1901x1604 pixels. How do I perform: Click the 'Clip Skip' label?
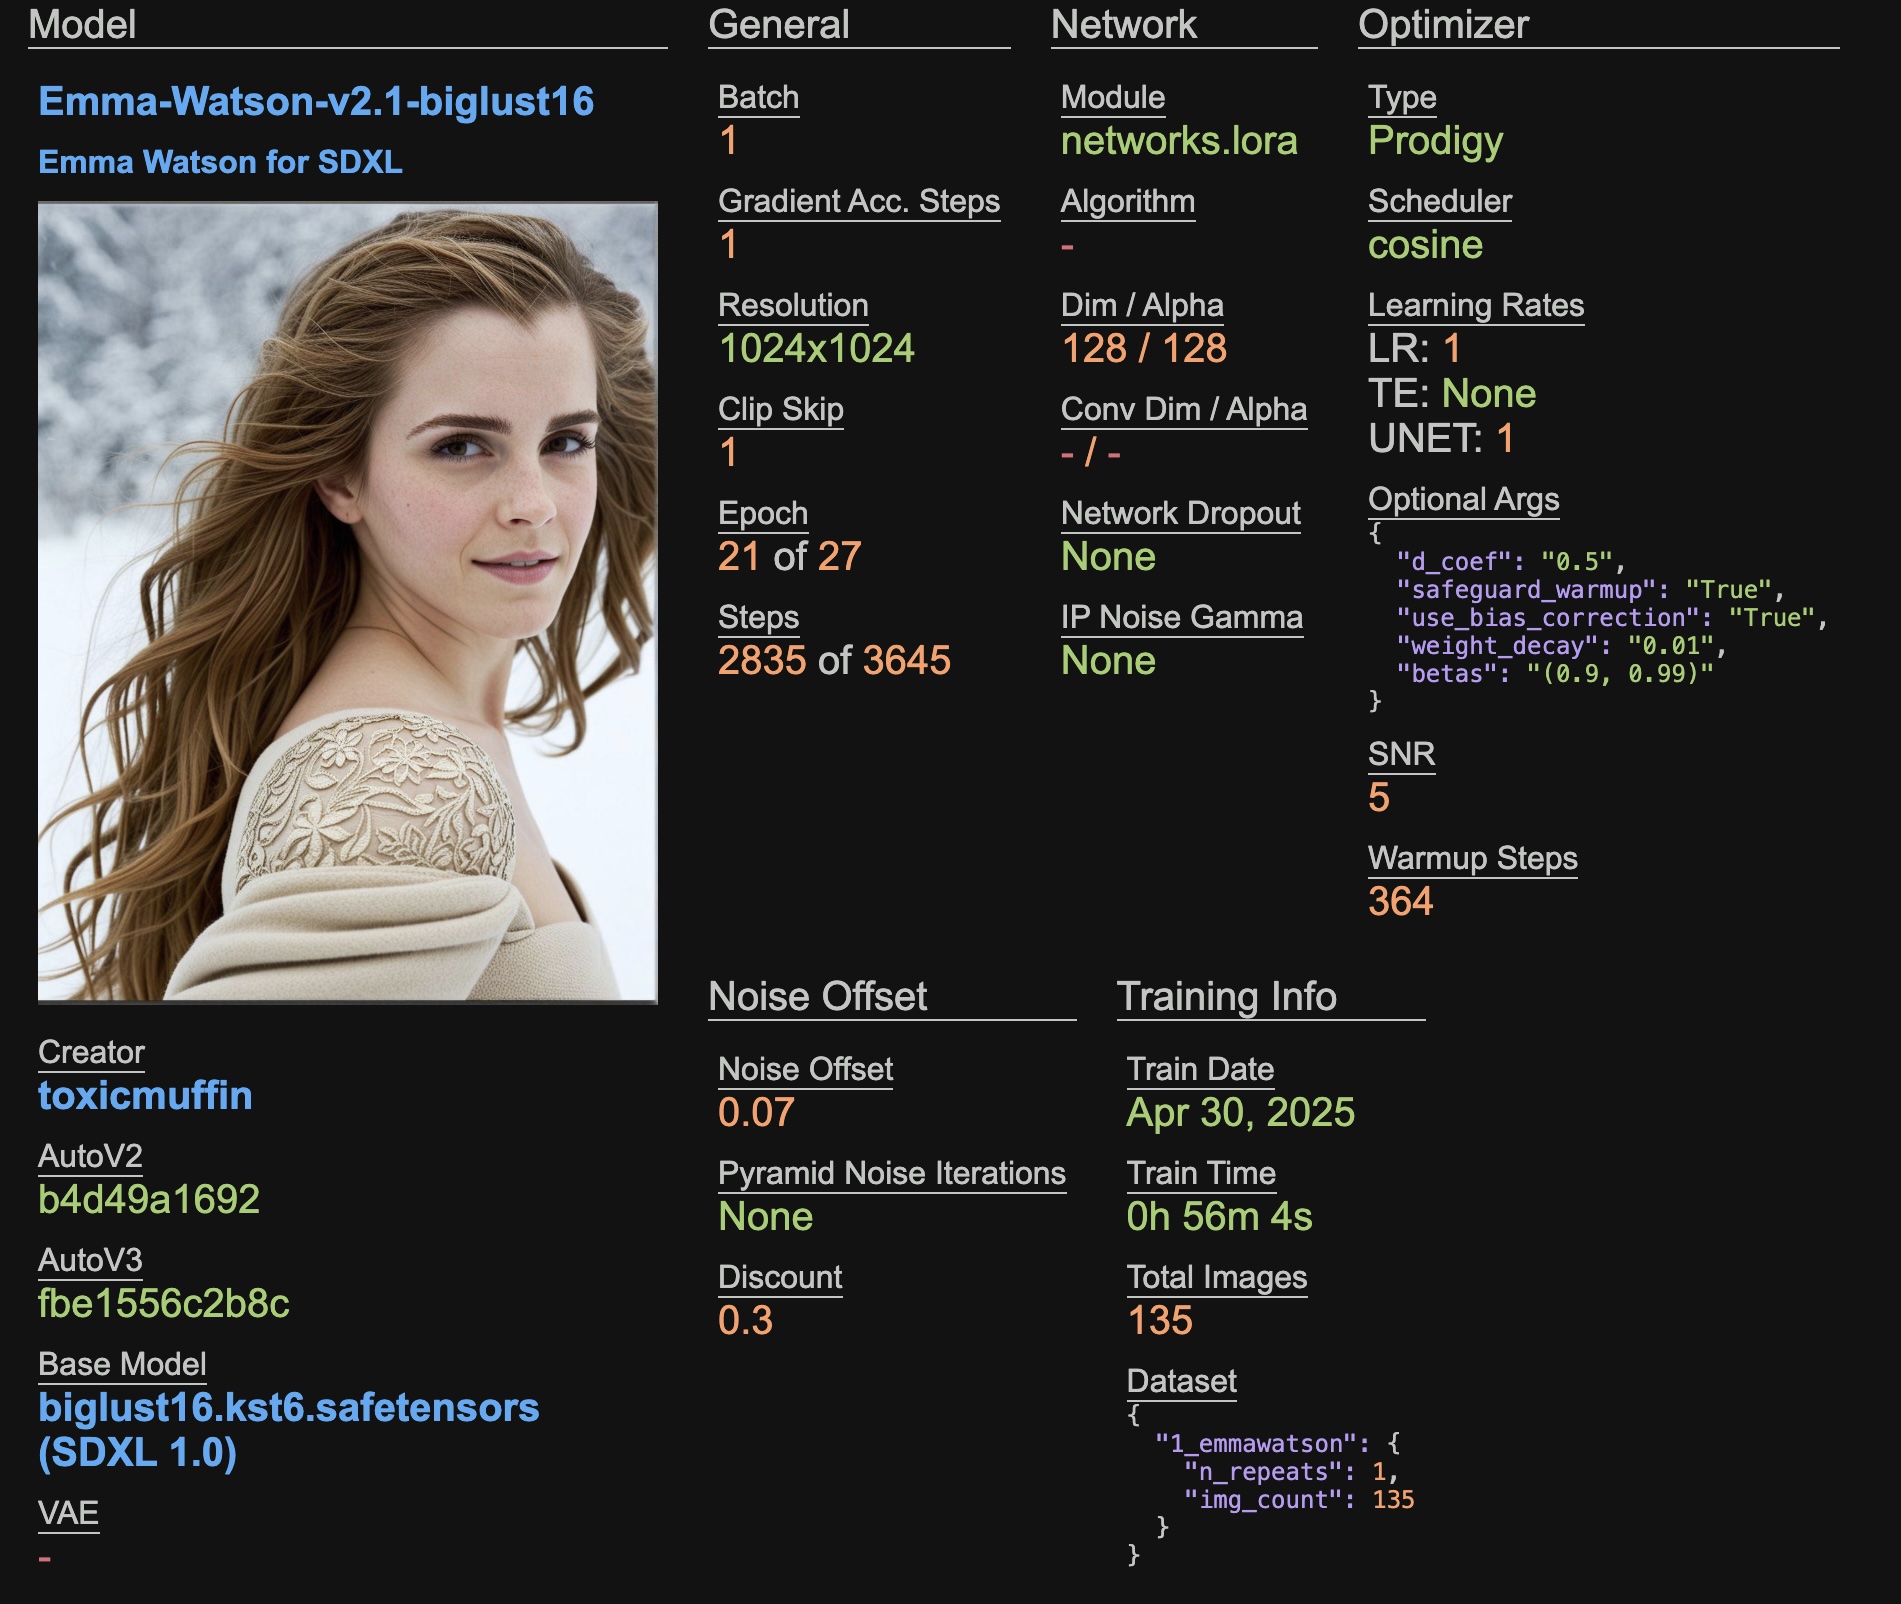(781, 410)
